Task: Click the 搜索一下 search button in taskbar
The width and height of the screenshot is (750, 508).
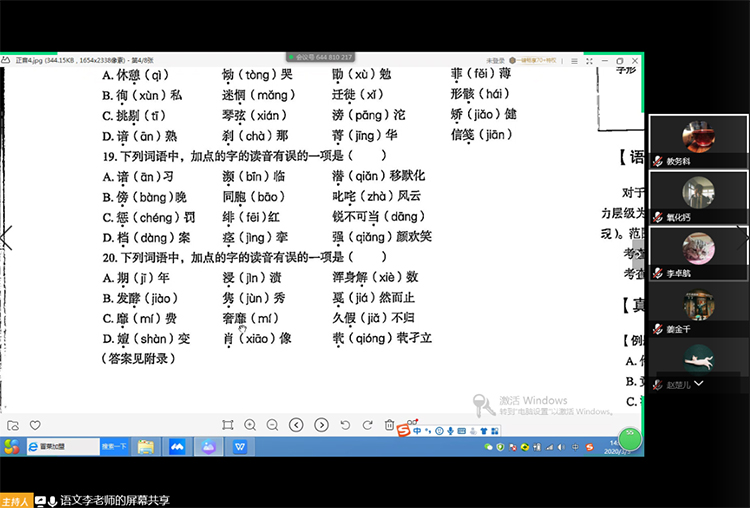Action: point(114,447)
